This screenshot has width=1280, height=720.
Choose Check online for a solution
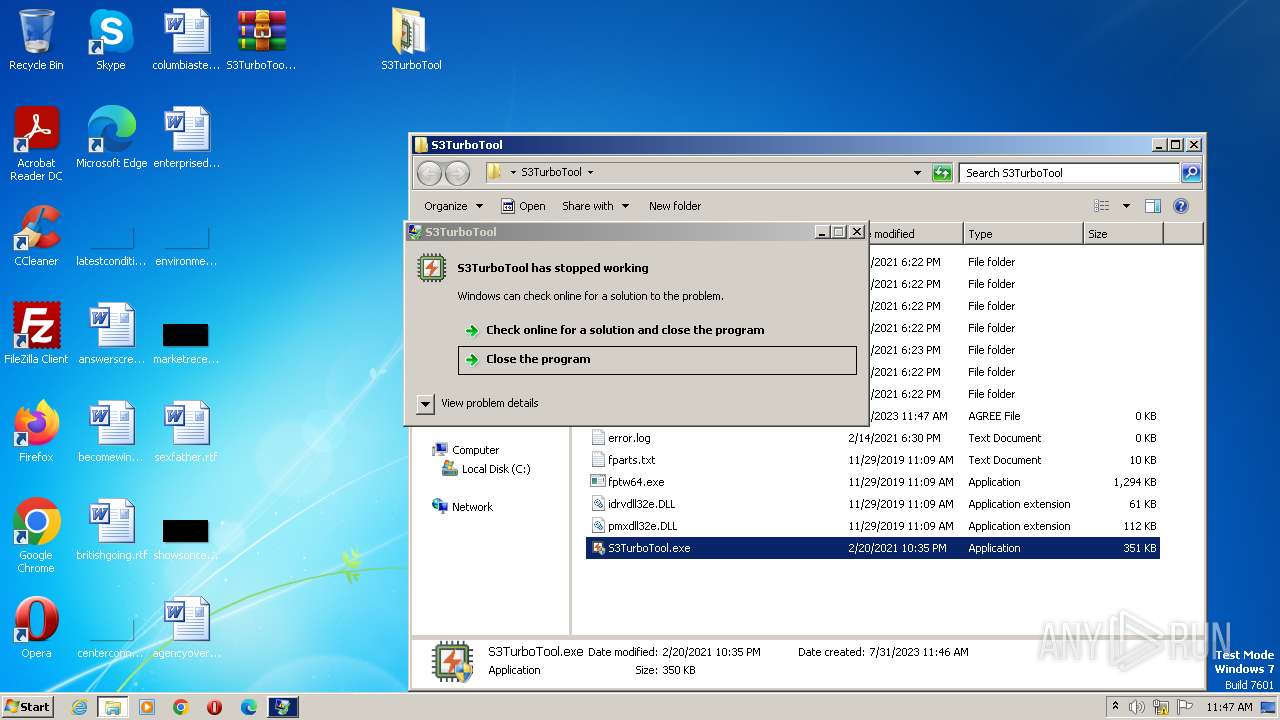(x=657, y=330)
